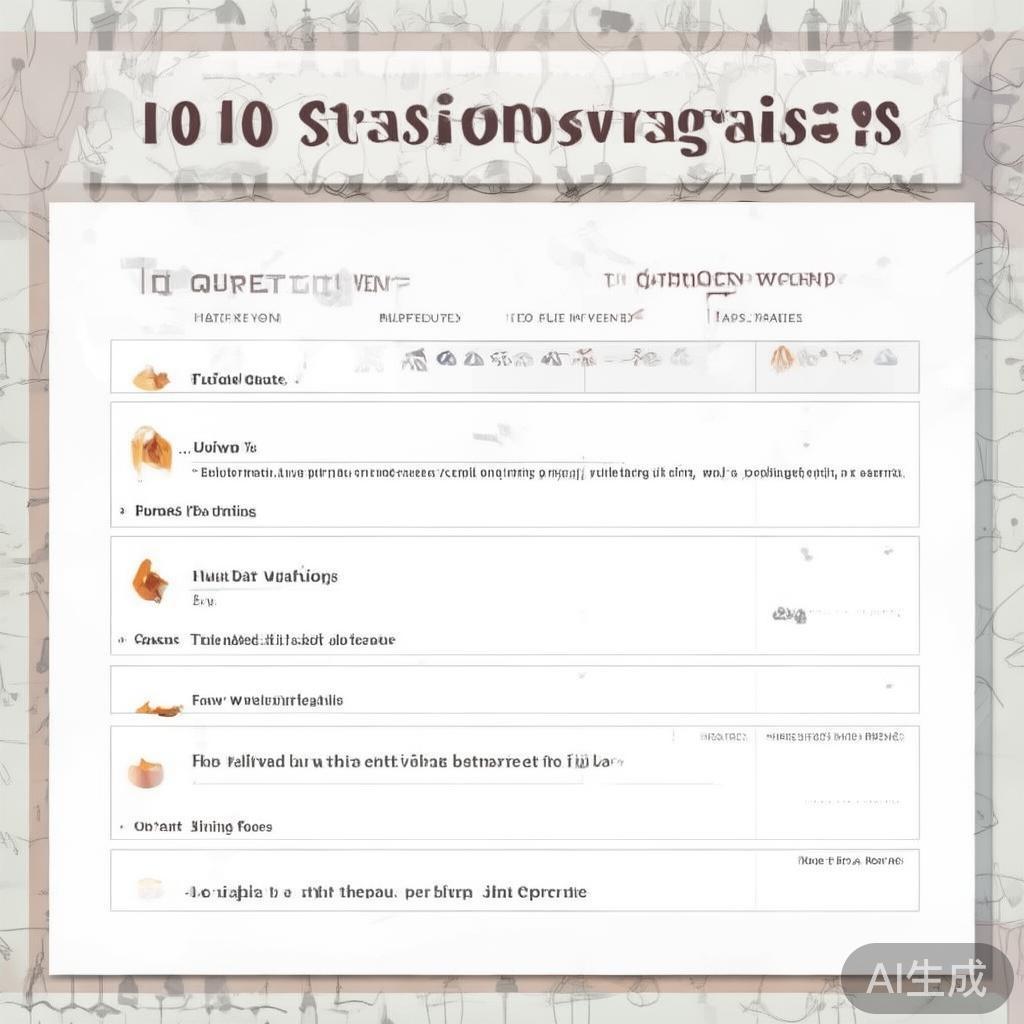
Task: Click the orange icon next to "Uoiwo"
Action: click(151, 449)
